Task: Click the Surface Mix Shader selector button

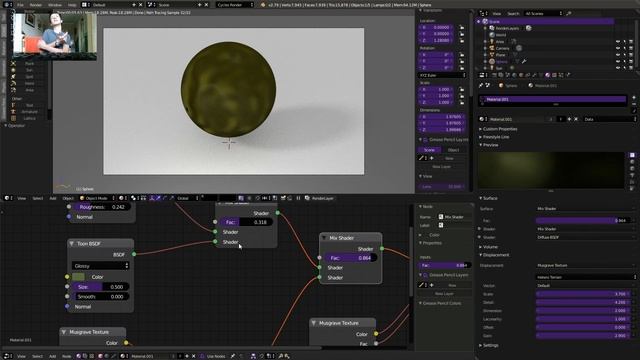Action: 586,209
